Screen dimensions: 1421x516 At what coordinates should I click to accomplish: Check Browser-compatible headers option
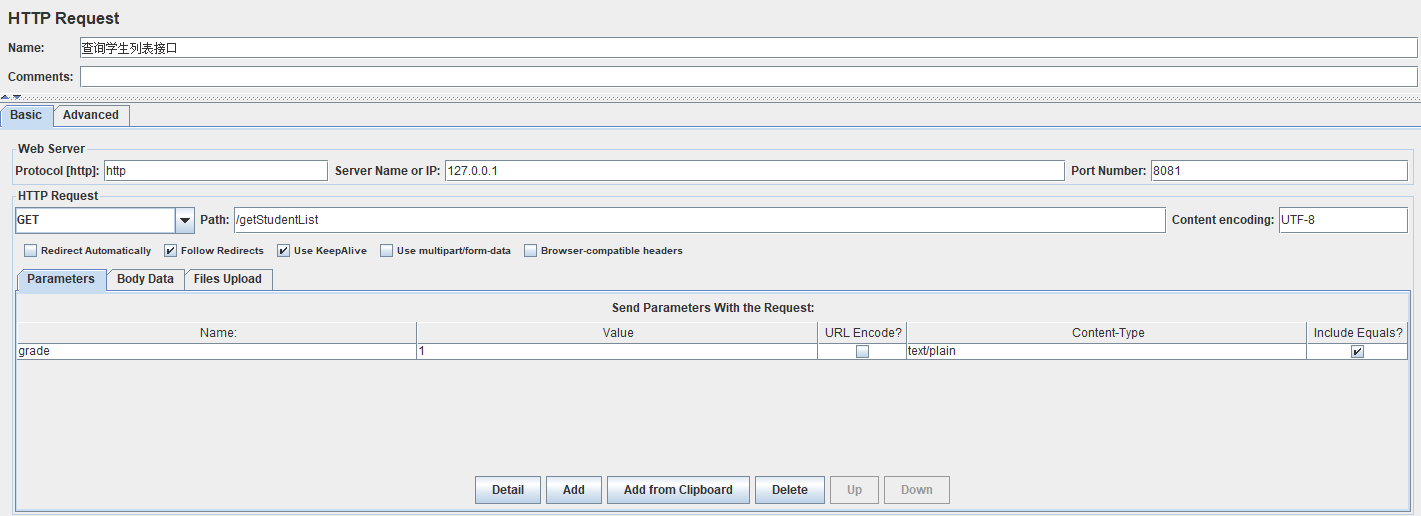point(531,251)
